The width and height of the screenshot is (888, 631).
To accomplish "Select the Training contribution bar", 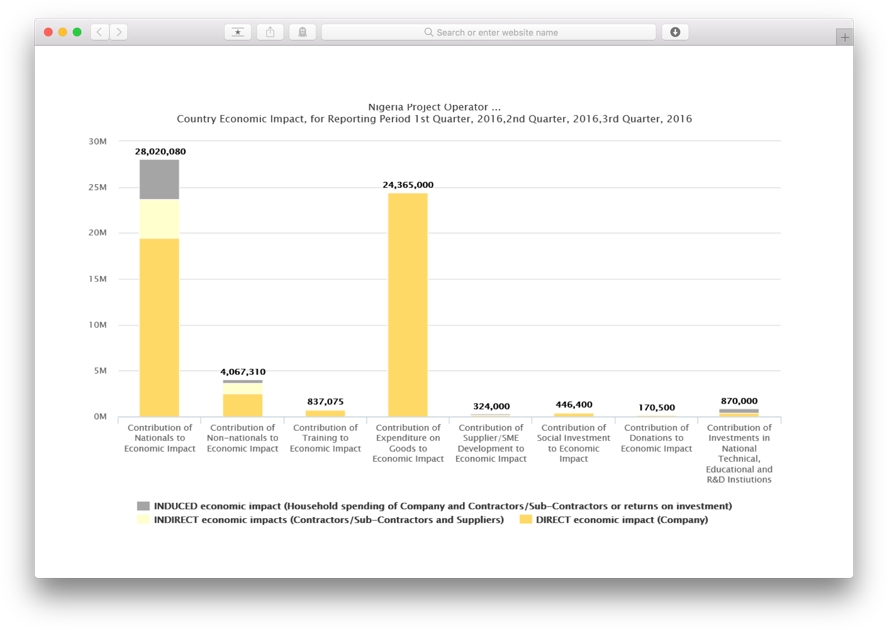I will 325,413.
